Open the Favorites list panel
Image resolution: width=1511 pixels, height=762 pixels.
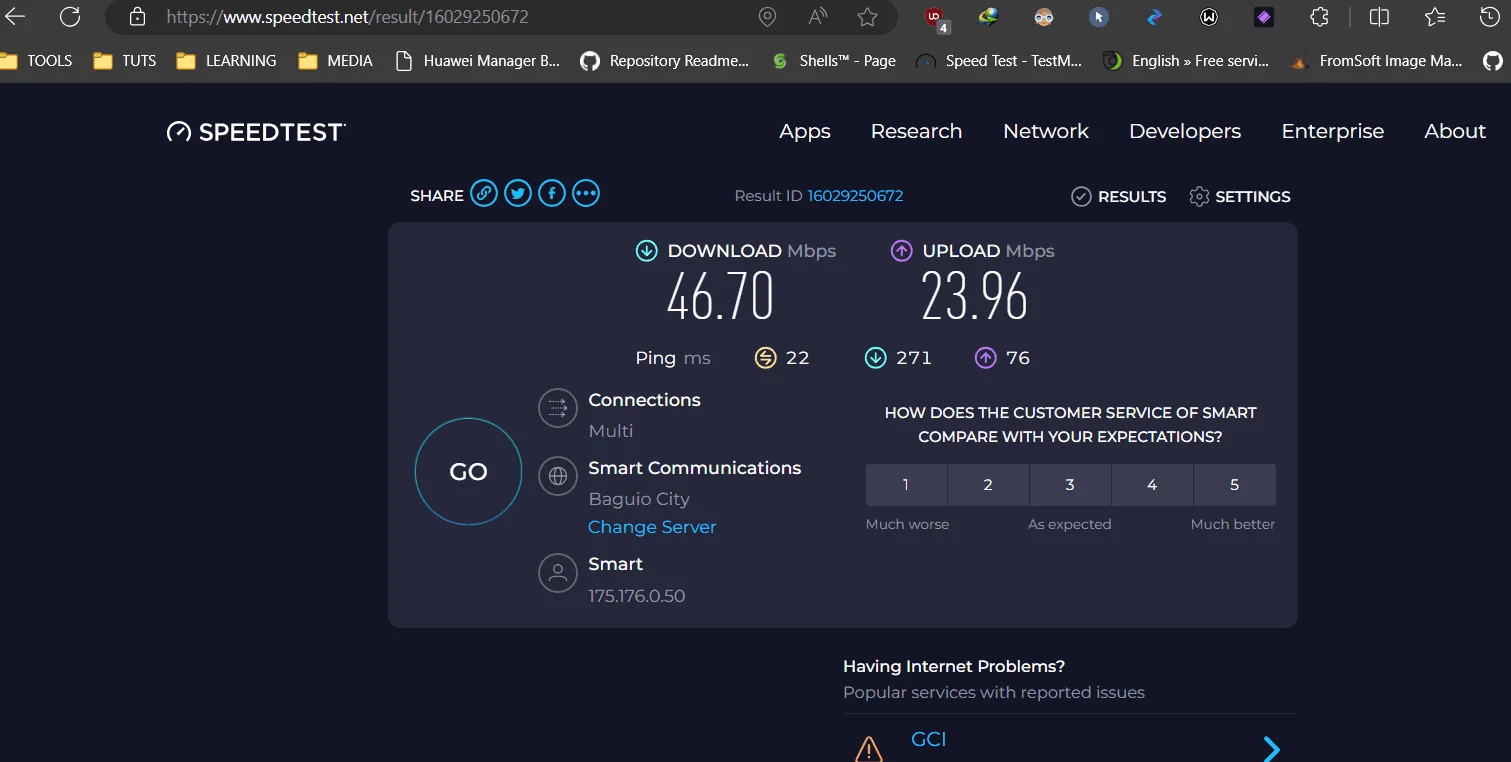1435,17
